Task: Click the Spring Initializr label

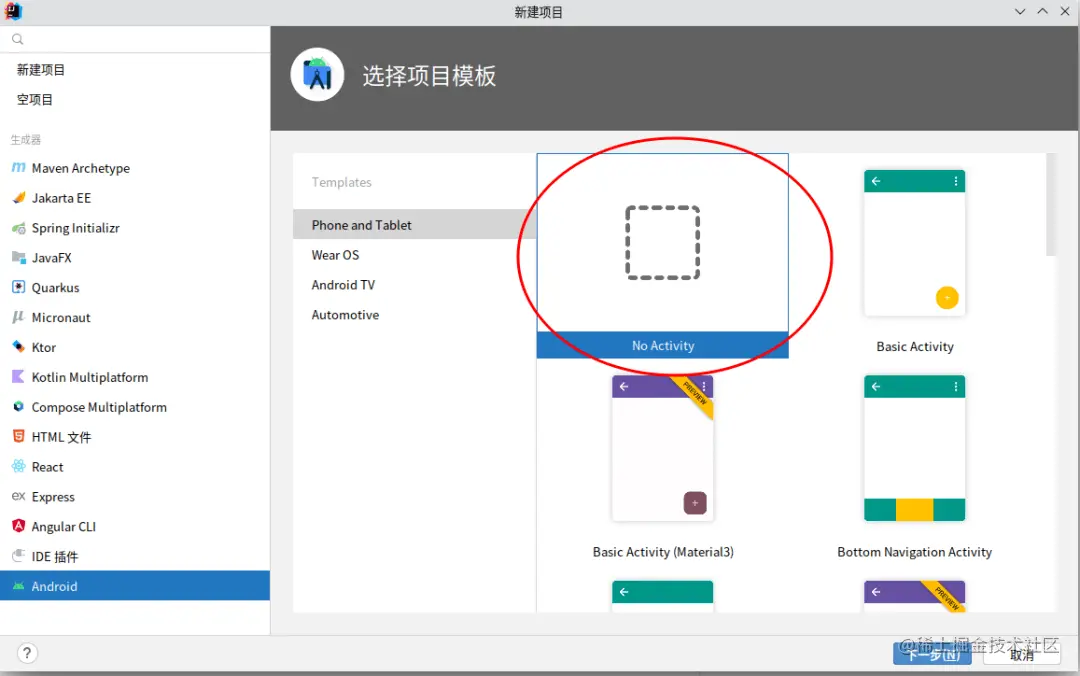Action: [76, 227]
